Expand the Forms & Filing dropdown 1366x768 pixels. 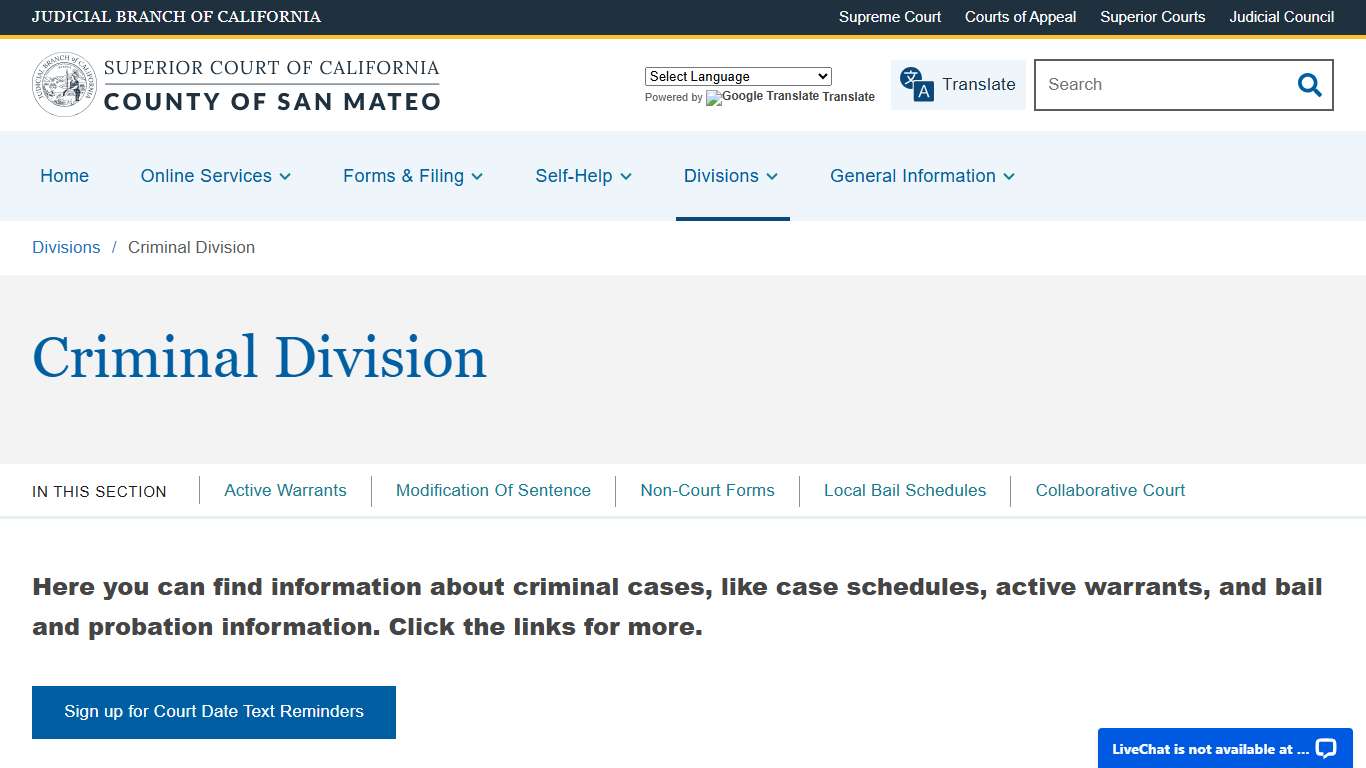click(412, 176)
